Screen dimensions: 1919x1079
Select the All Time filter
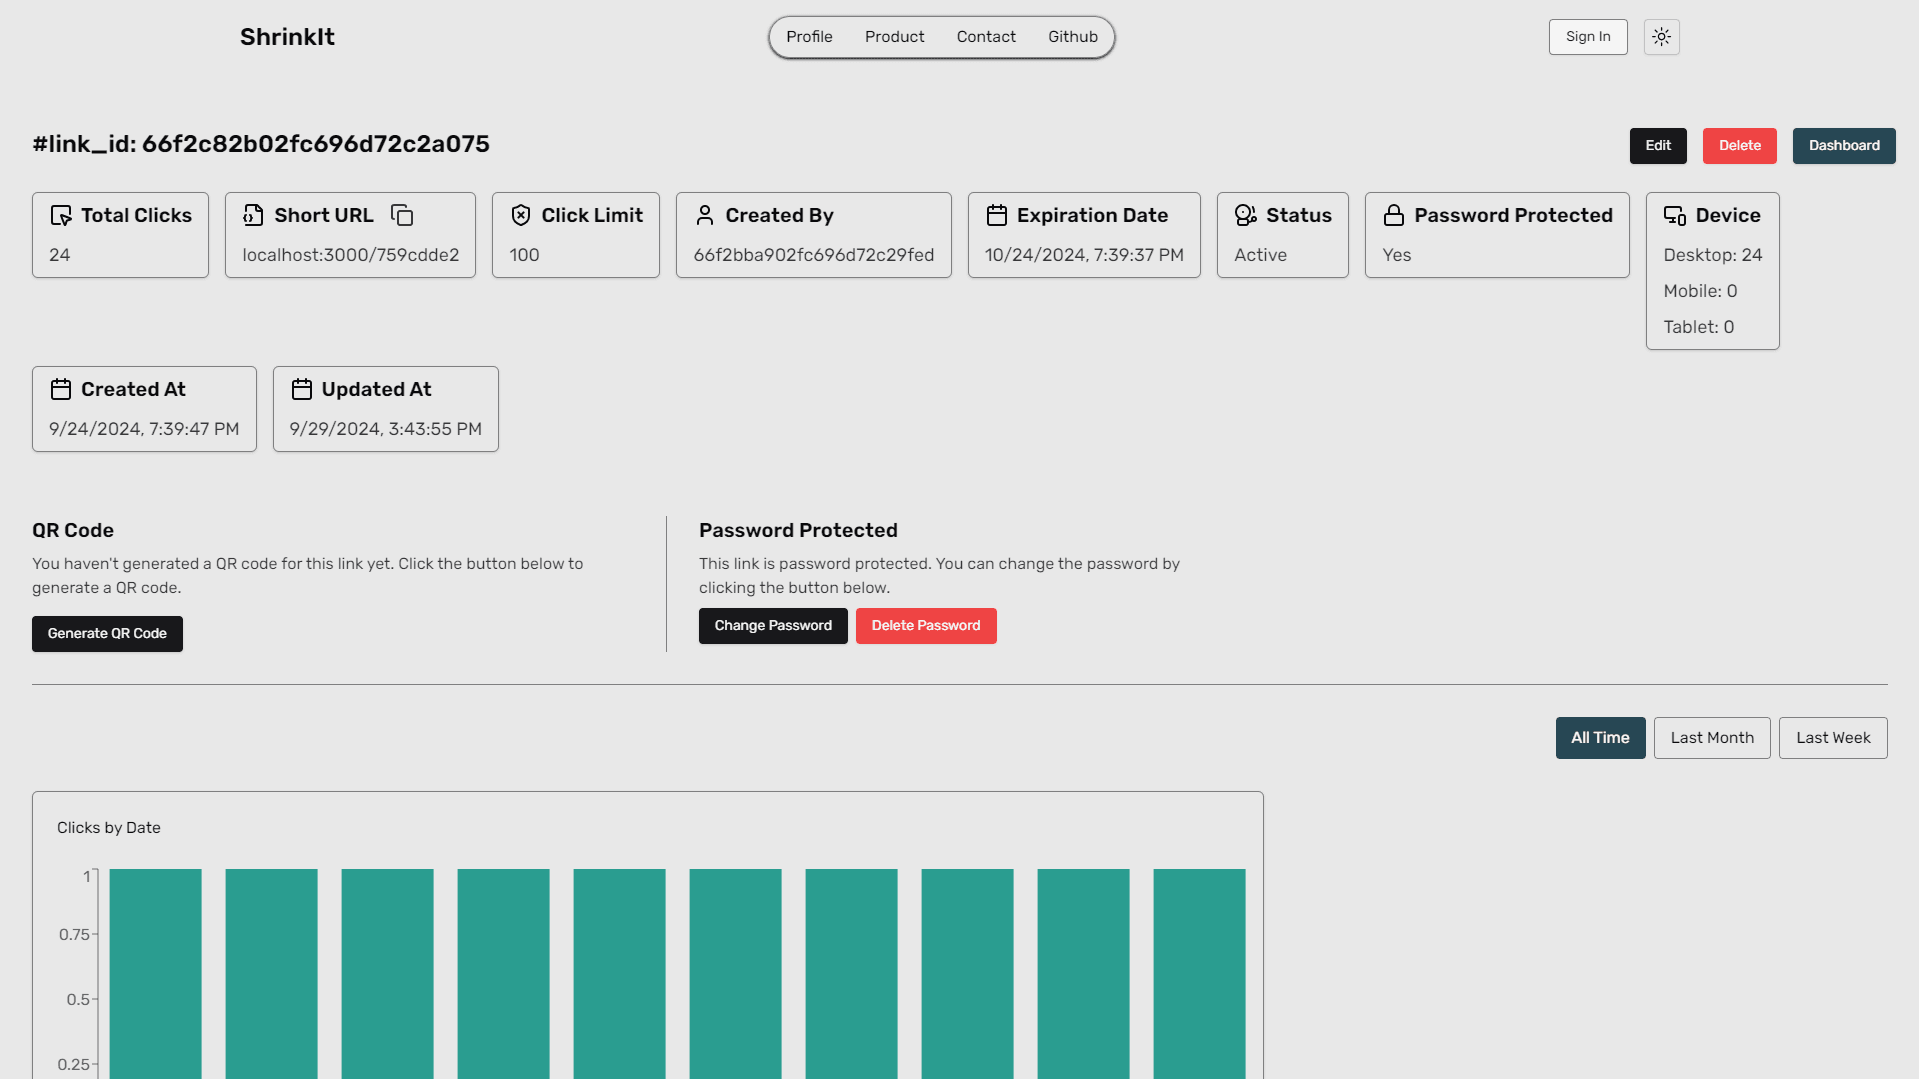[1600, 738]
